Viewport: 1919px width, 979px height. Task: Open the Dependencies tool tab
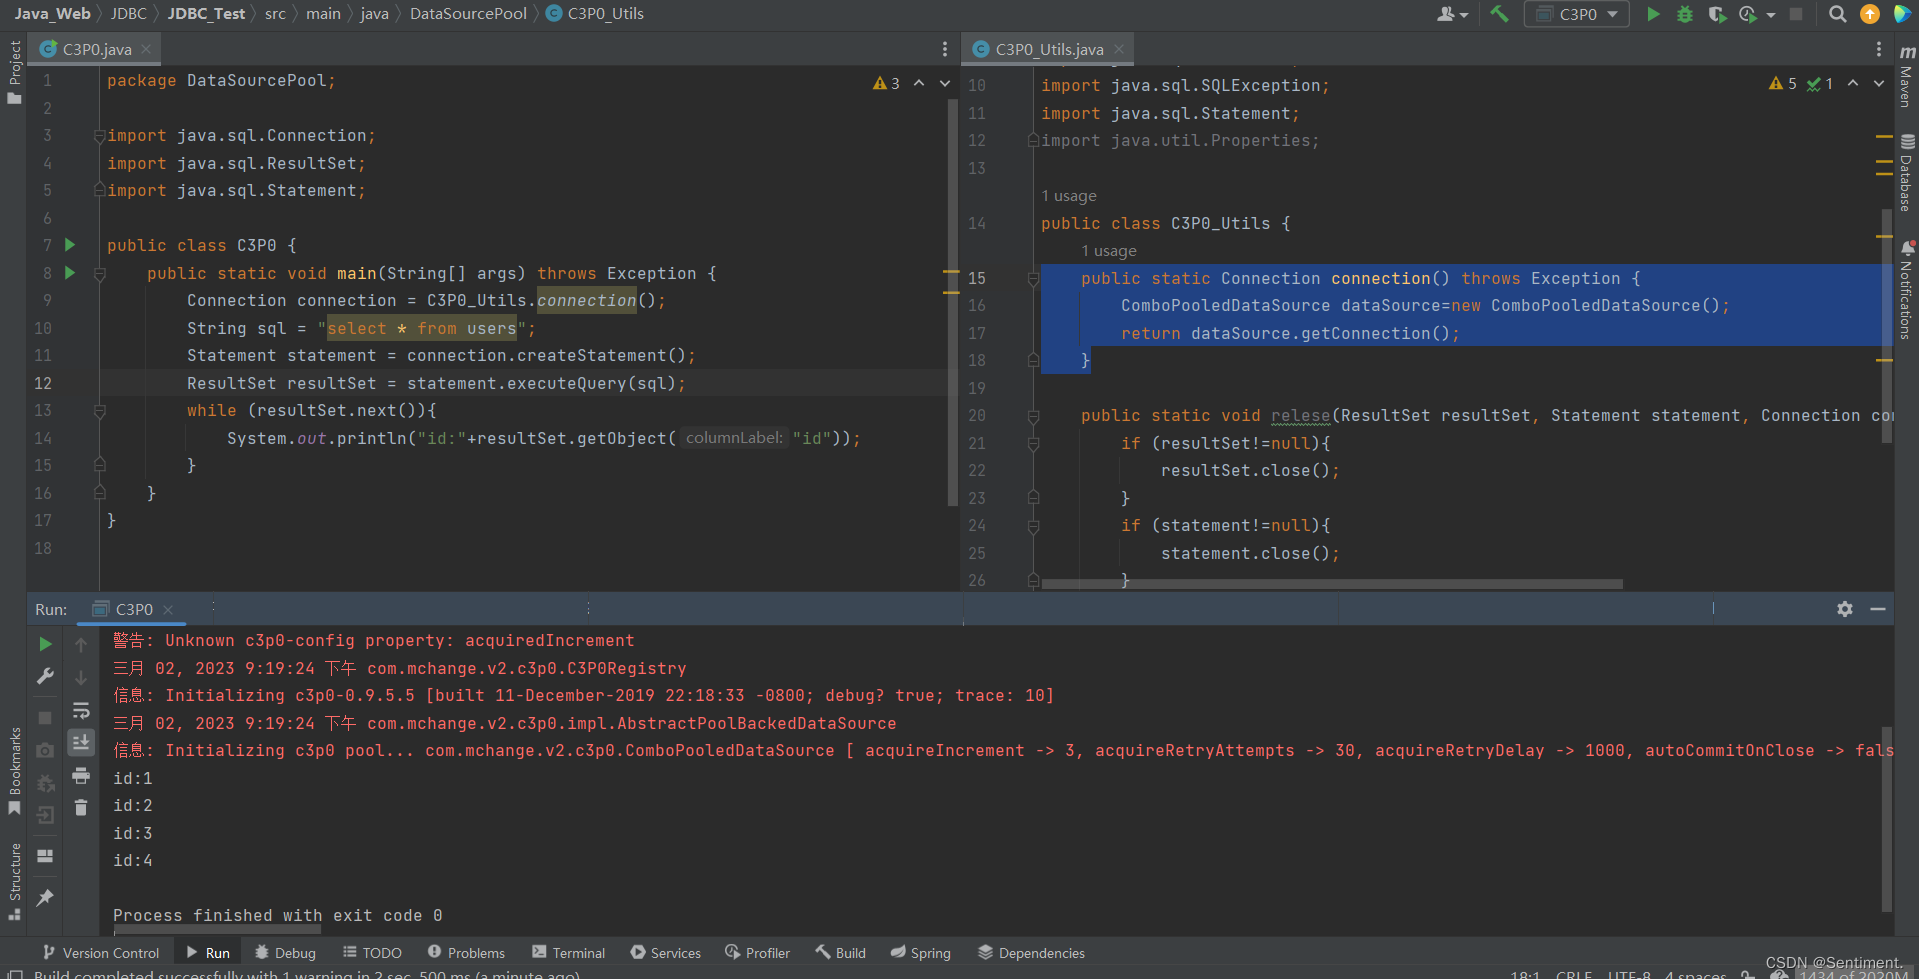pyautogui.click(x=1032, y=953)
